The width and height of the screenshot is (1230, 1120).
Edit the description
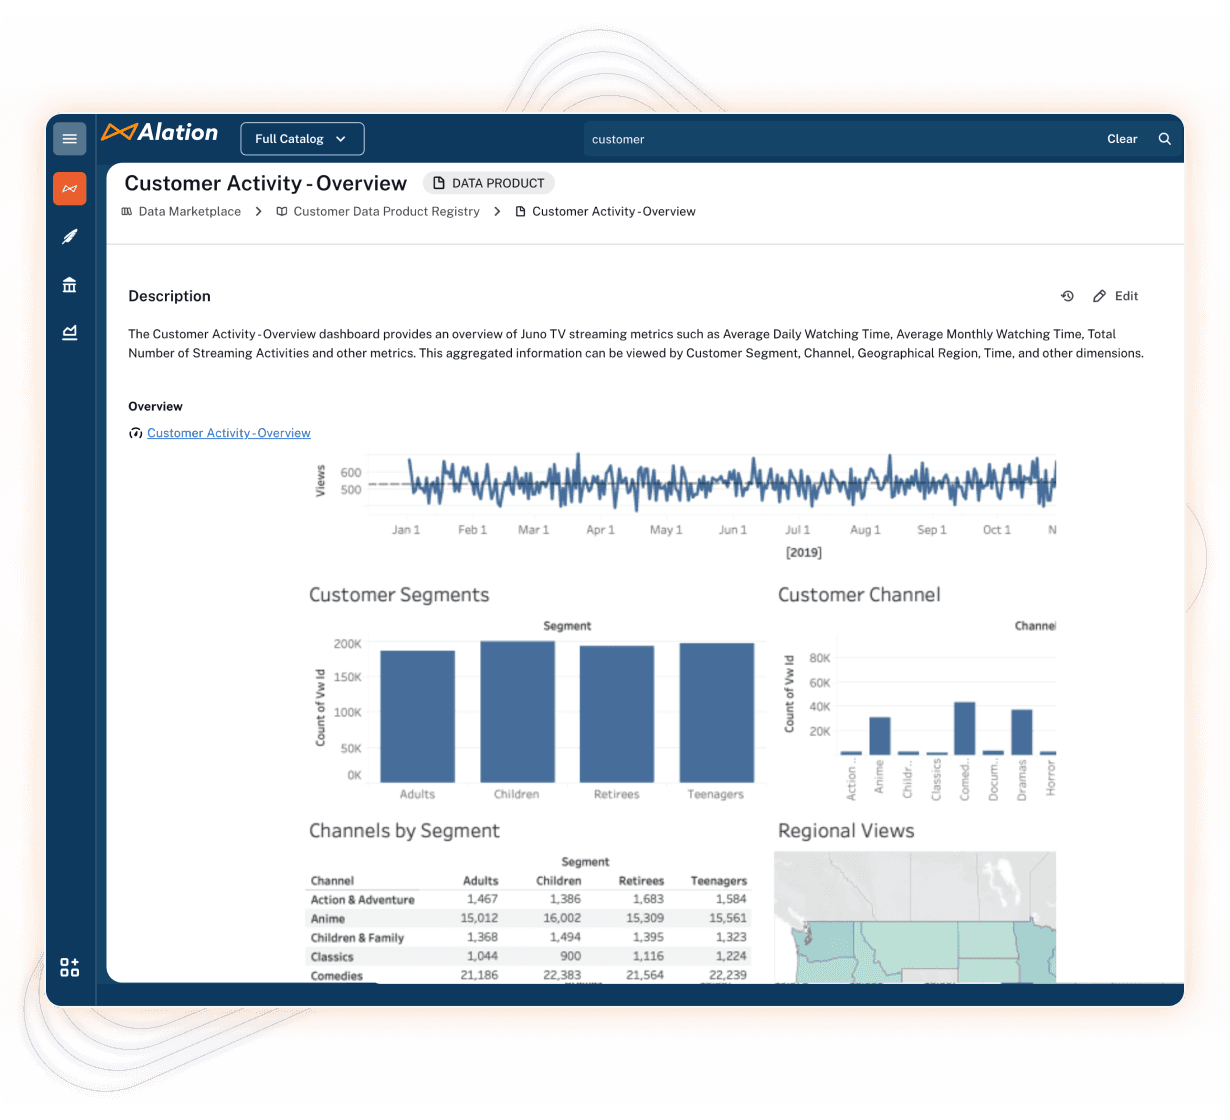click(x=1116, y=296)
